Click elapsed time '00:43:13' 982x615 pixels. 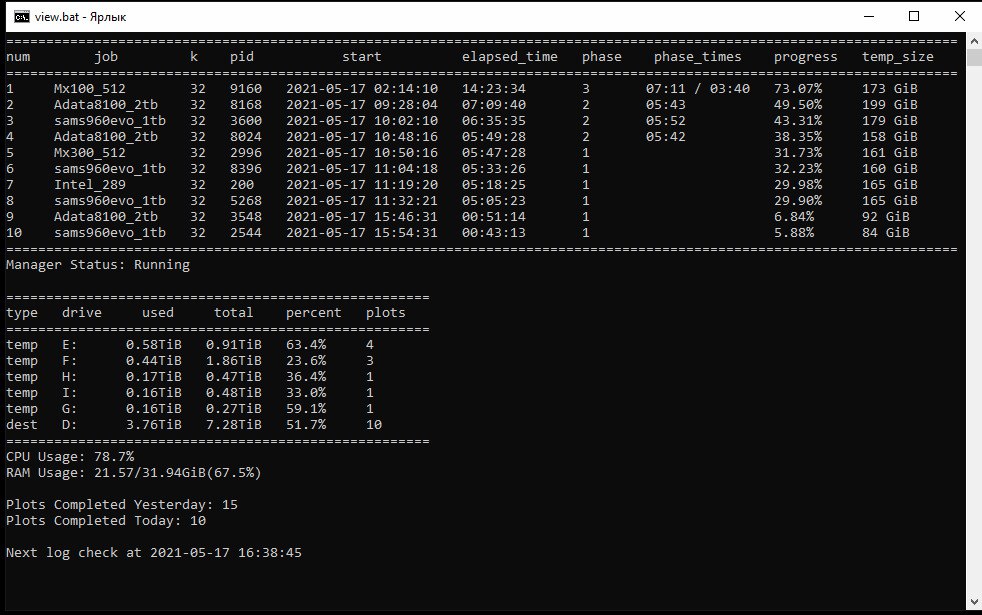point(494,233)
